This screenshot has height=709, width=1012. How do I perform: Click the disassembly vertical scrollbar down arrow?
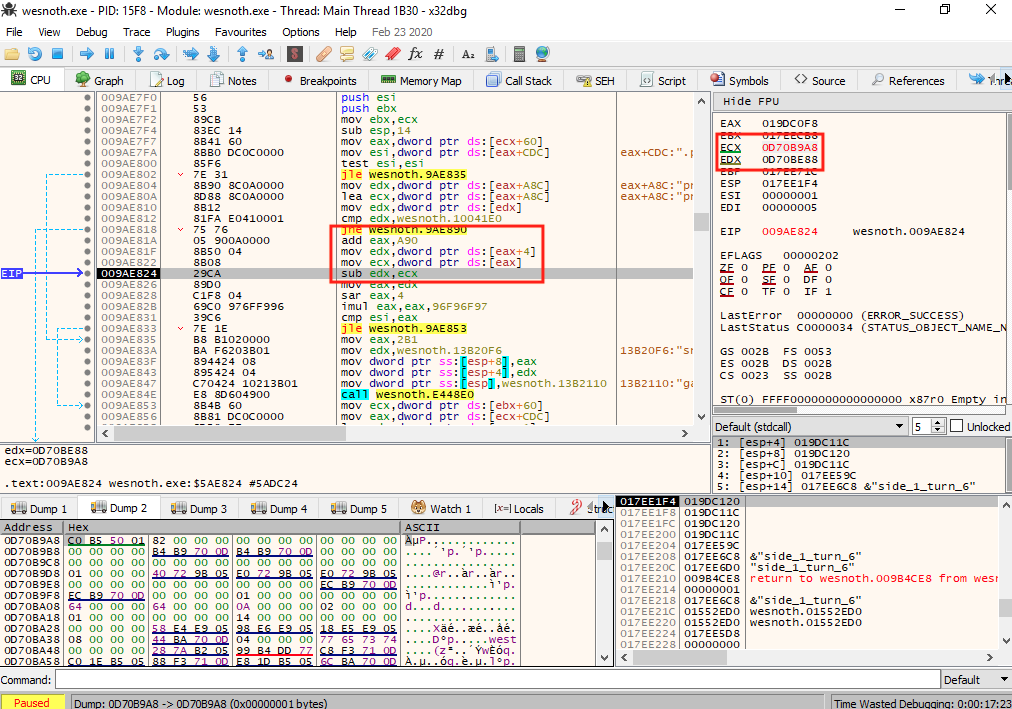click(702, 417)
